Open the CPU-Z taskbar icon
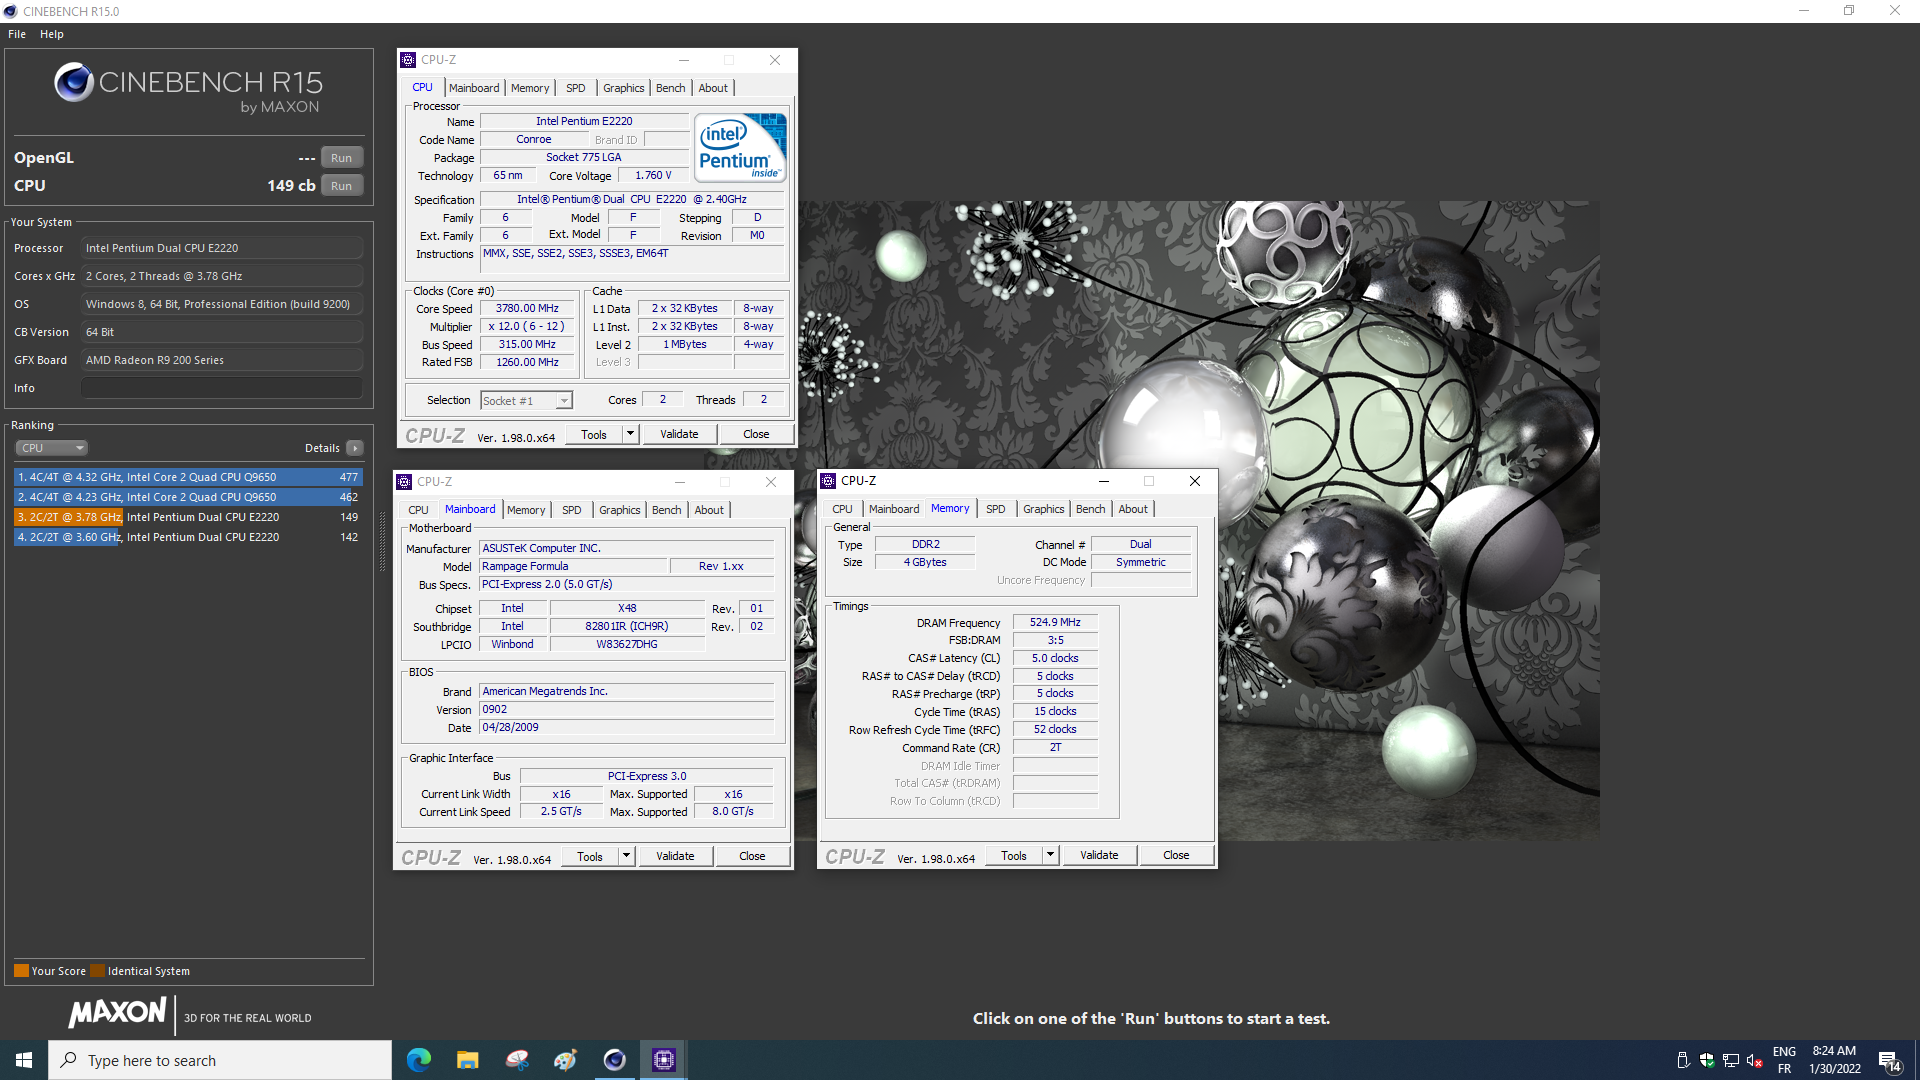Viewport: 1920px width, 1080px height. tap(664, 1060)
